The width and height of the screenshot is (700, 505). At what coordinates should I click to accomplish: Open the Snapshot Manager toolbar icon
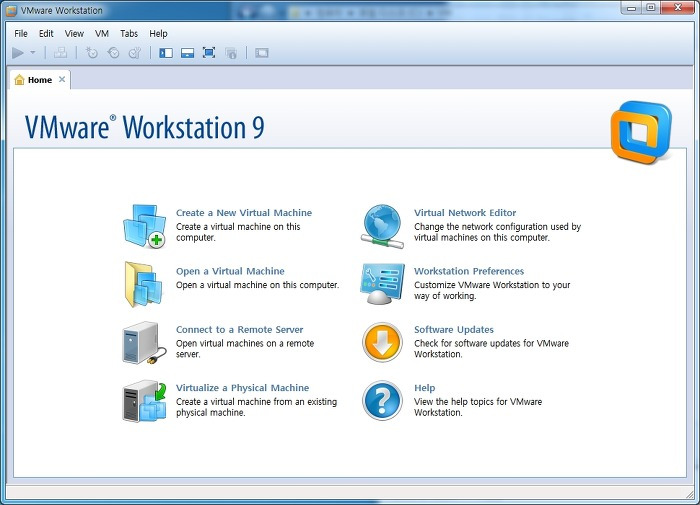coord(135,53)
